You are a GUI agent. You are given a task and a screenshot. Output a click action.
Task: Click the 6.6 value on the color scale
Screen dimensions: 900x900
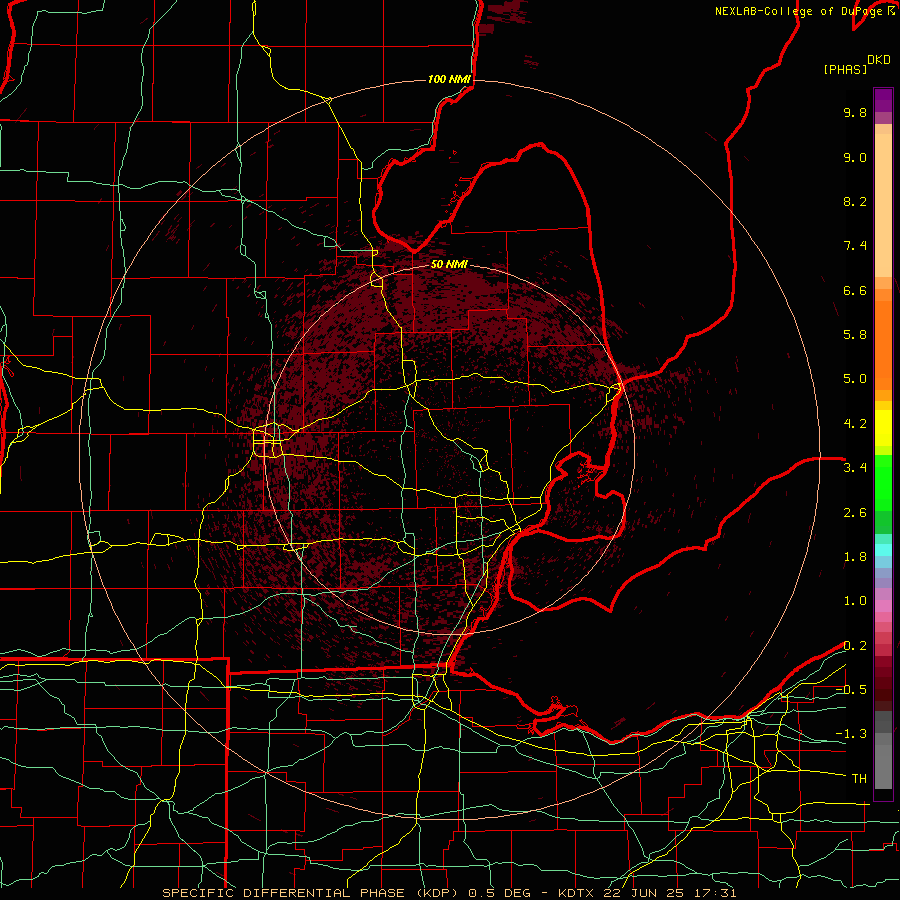(x=855, y=290)
